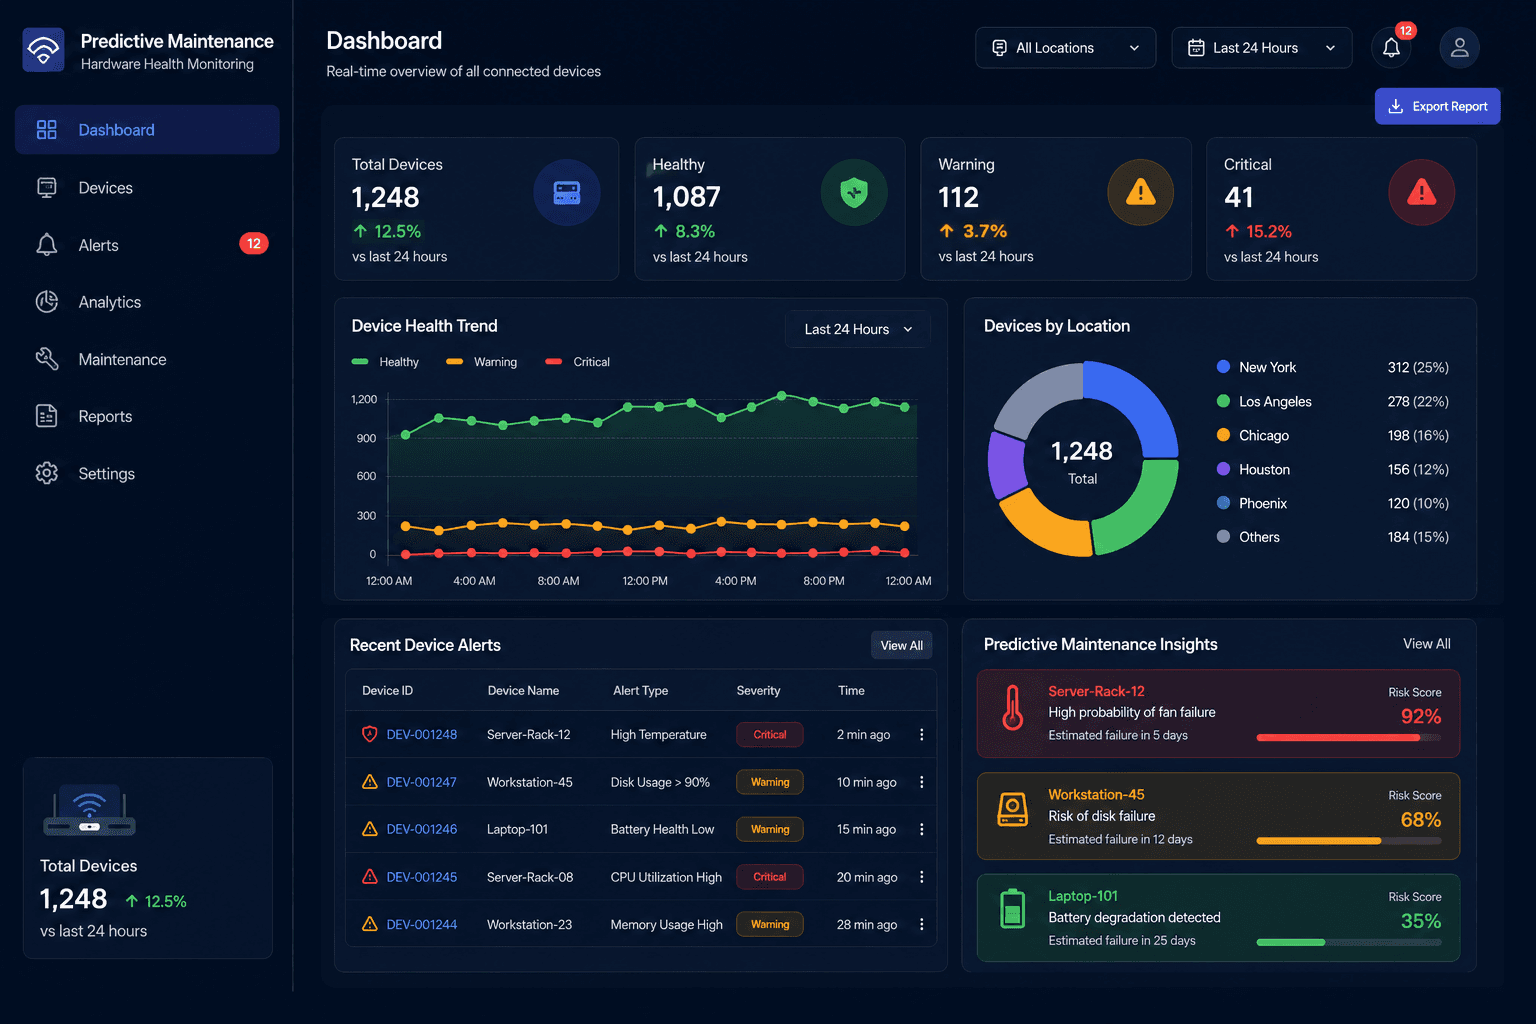The height and width of the screenshot is (1024, 1536).
Task: Toggle the Warning legend in trend chart
Action: coord(481,362)
